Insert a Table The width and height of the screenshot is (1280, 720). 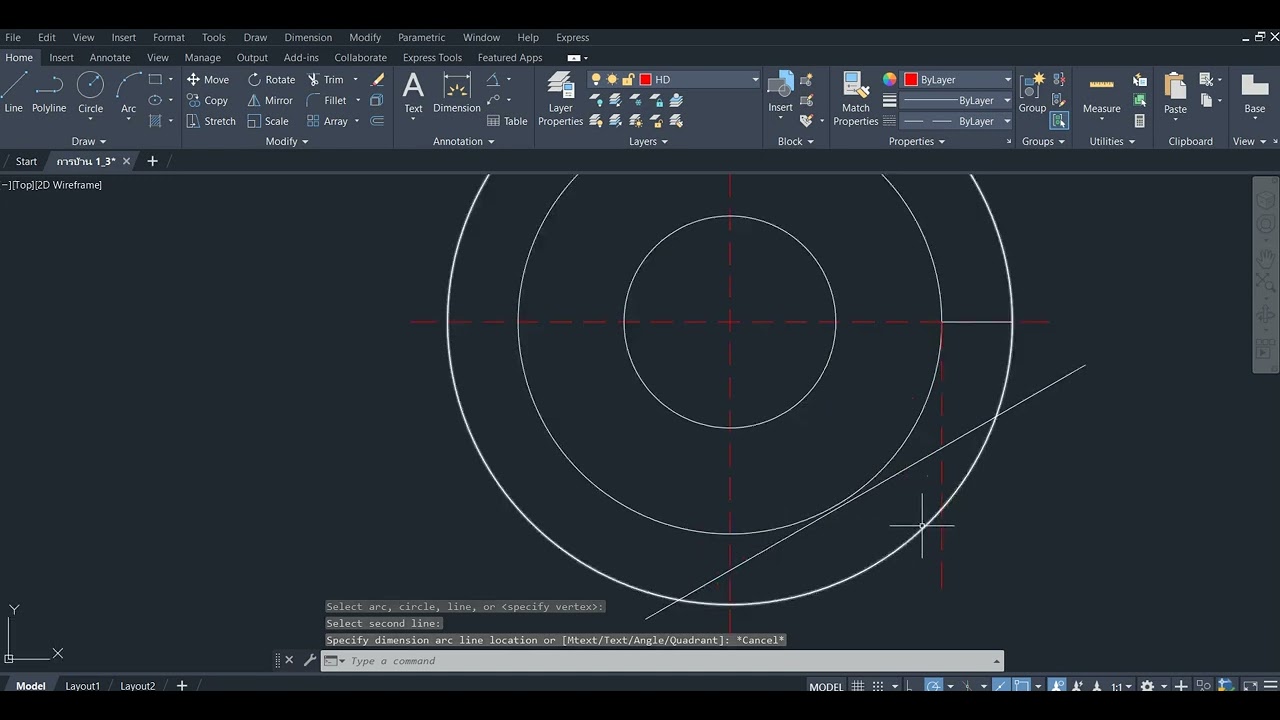tap(507, 121)
